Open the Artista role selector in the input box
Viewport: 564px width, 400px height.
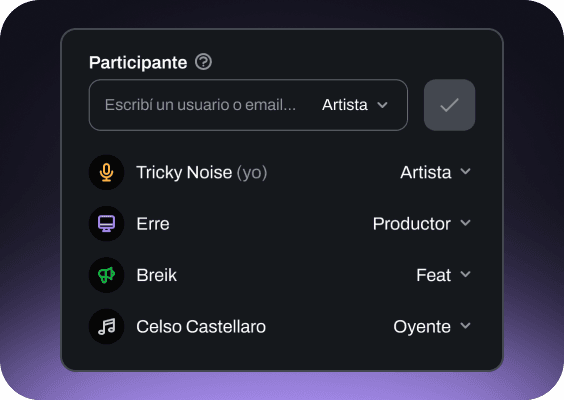355,105
